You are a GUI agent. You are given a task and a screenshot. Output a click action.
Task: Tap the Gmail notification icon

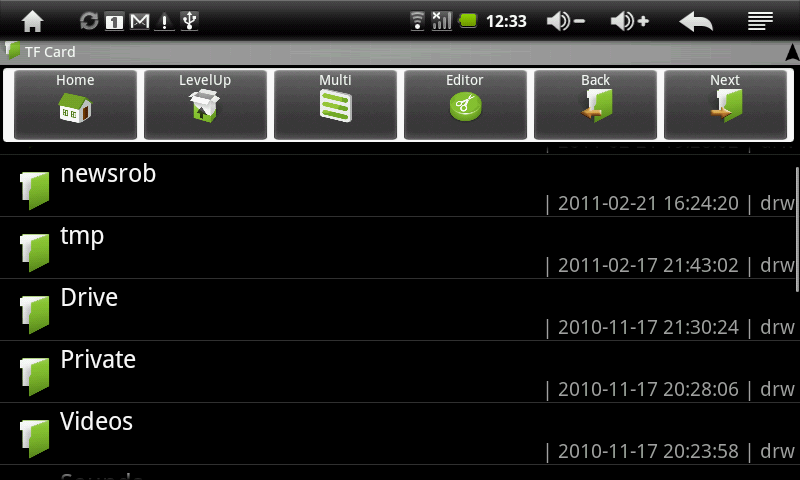click(x=139, y=21)
